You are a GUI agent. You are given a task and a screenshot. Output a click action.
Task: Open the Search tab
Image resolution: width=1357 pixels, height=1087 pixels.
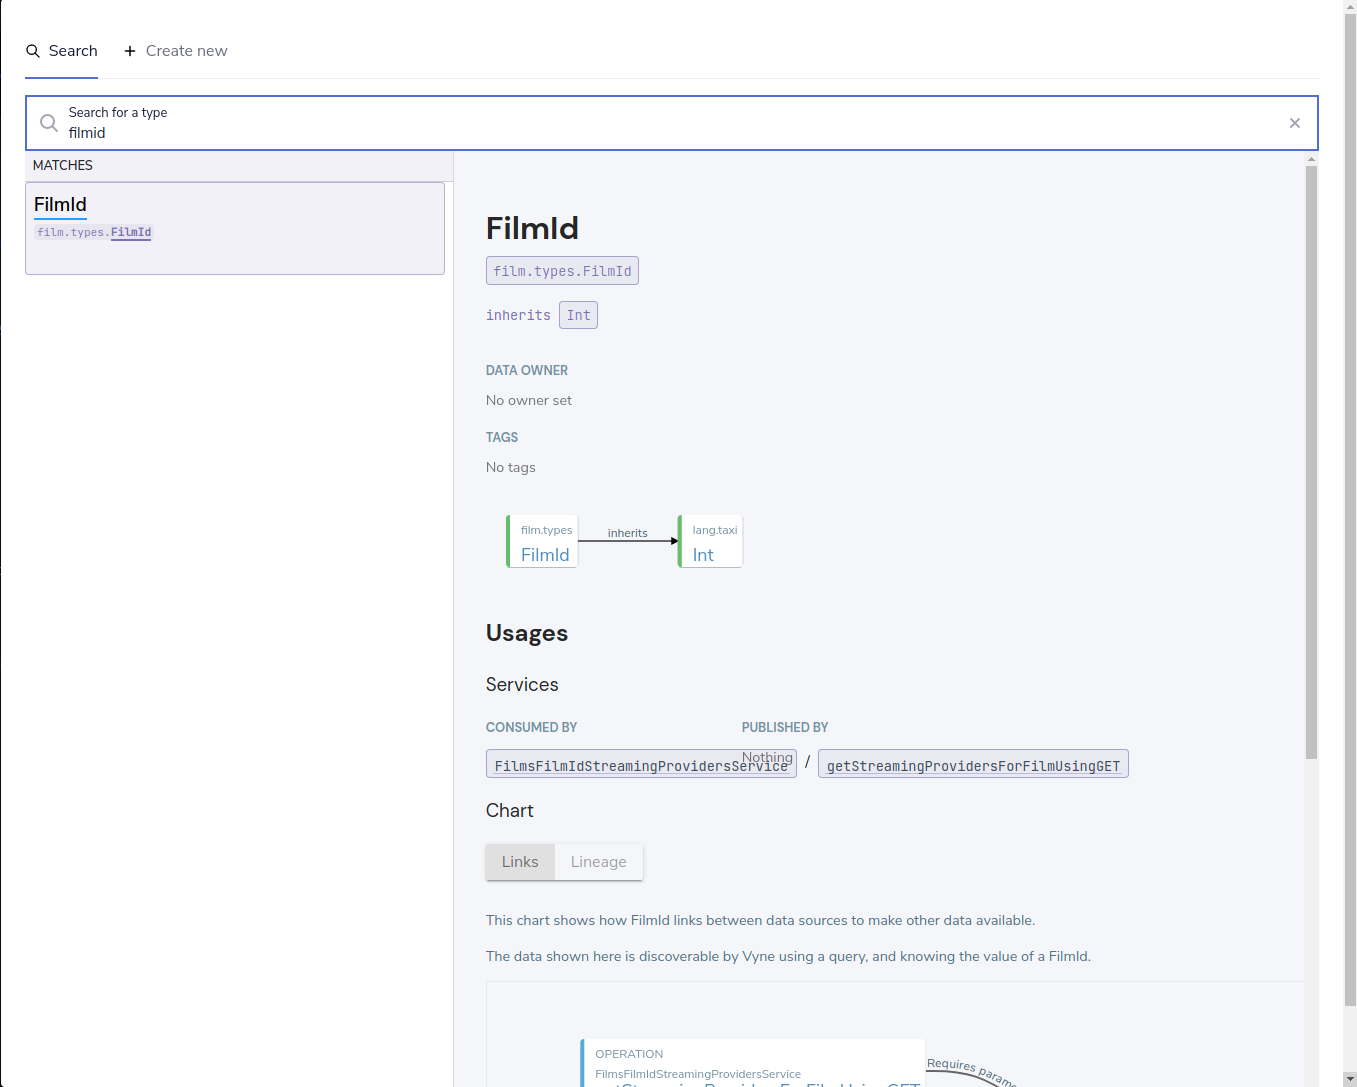[x=62, y=51]
